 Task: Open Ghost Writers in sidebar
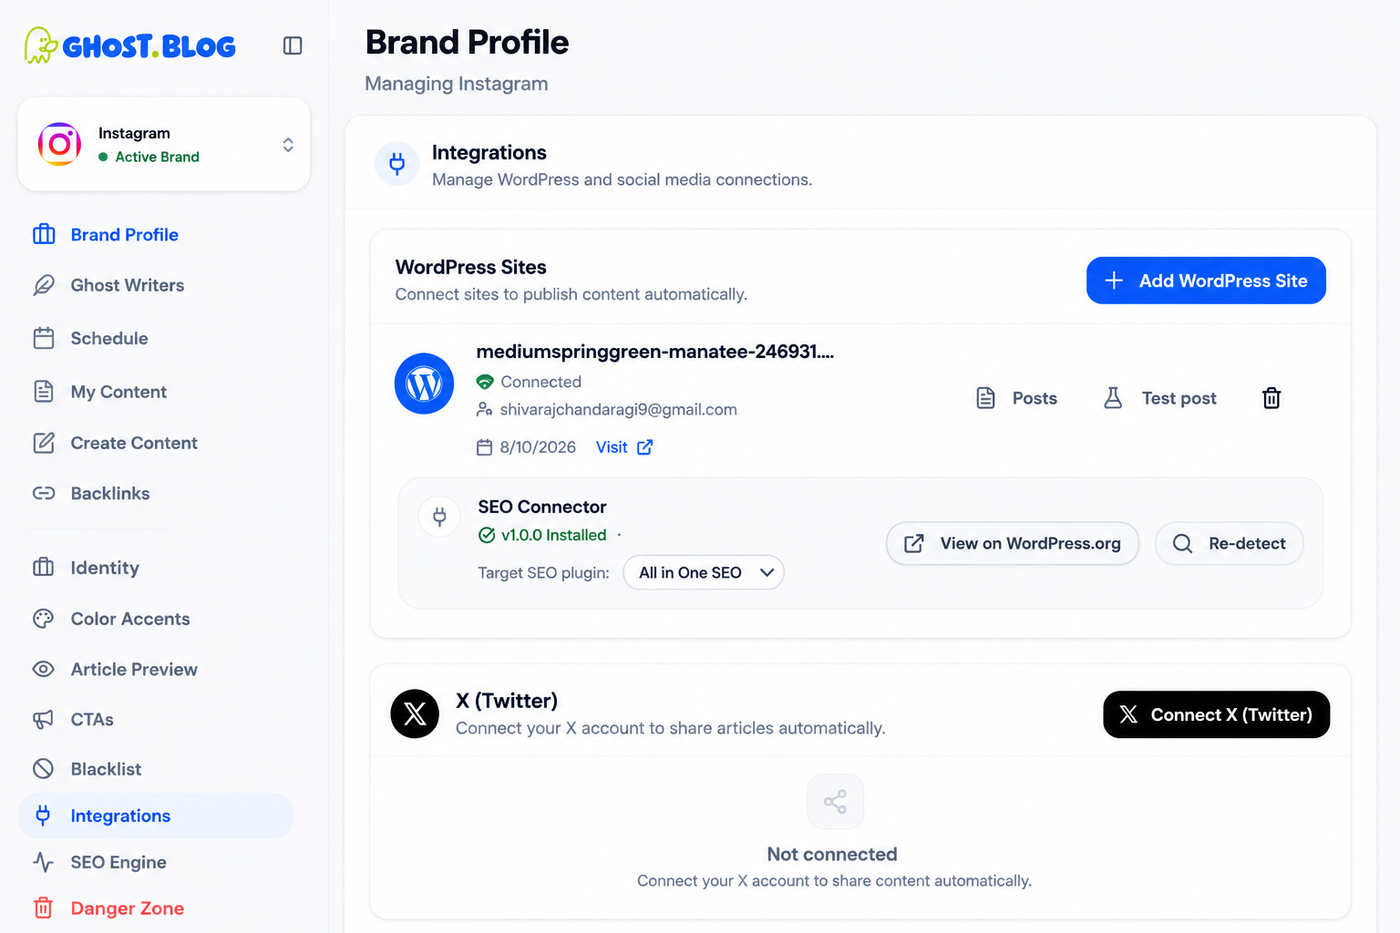point(127,285)
